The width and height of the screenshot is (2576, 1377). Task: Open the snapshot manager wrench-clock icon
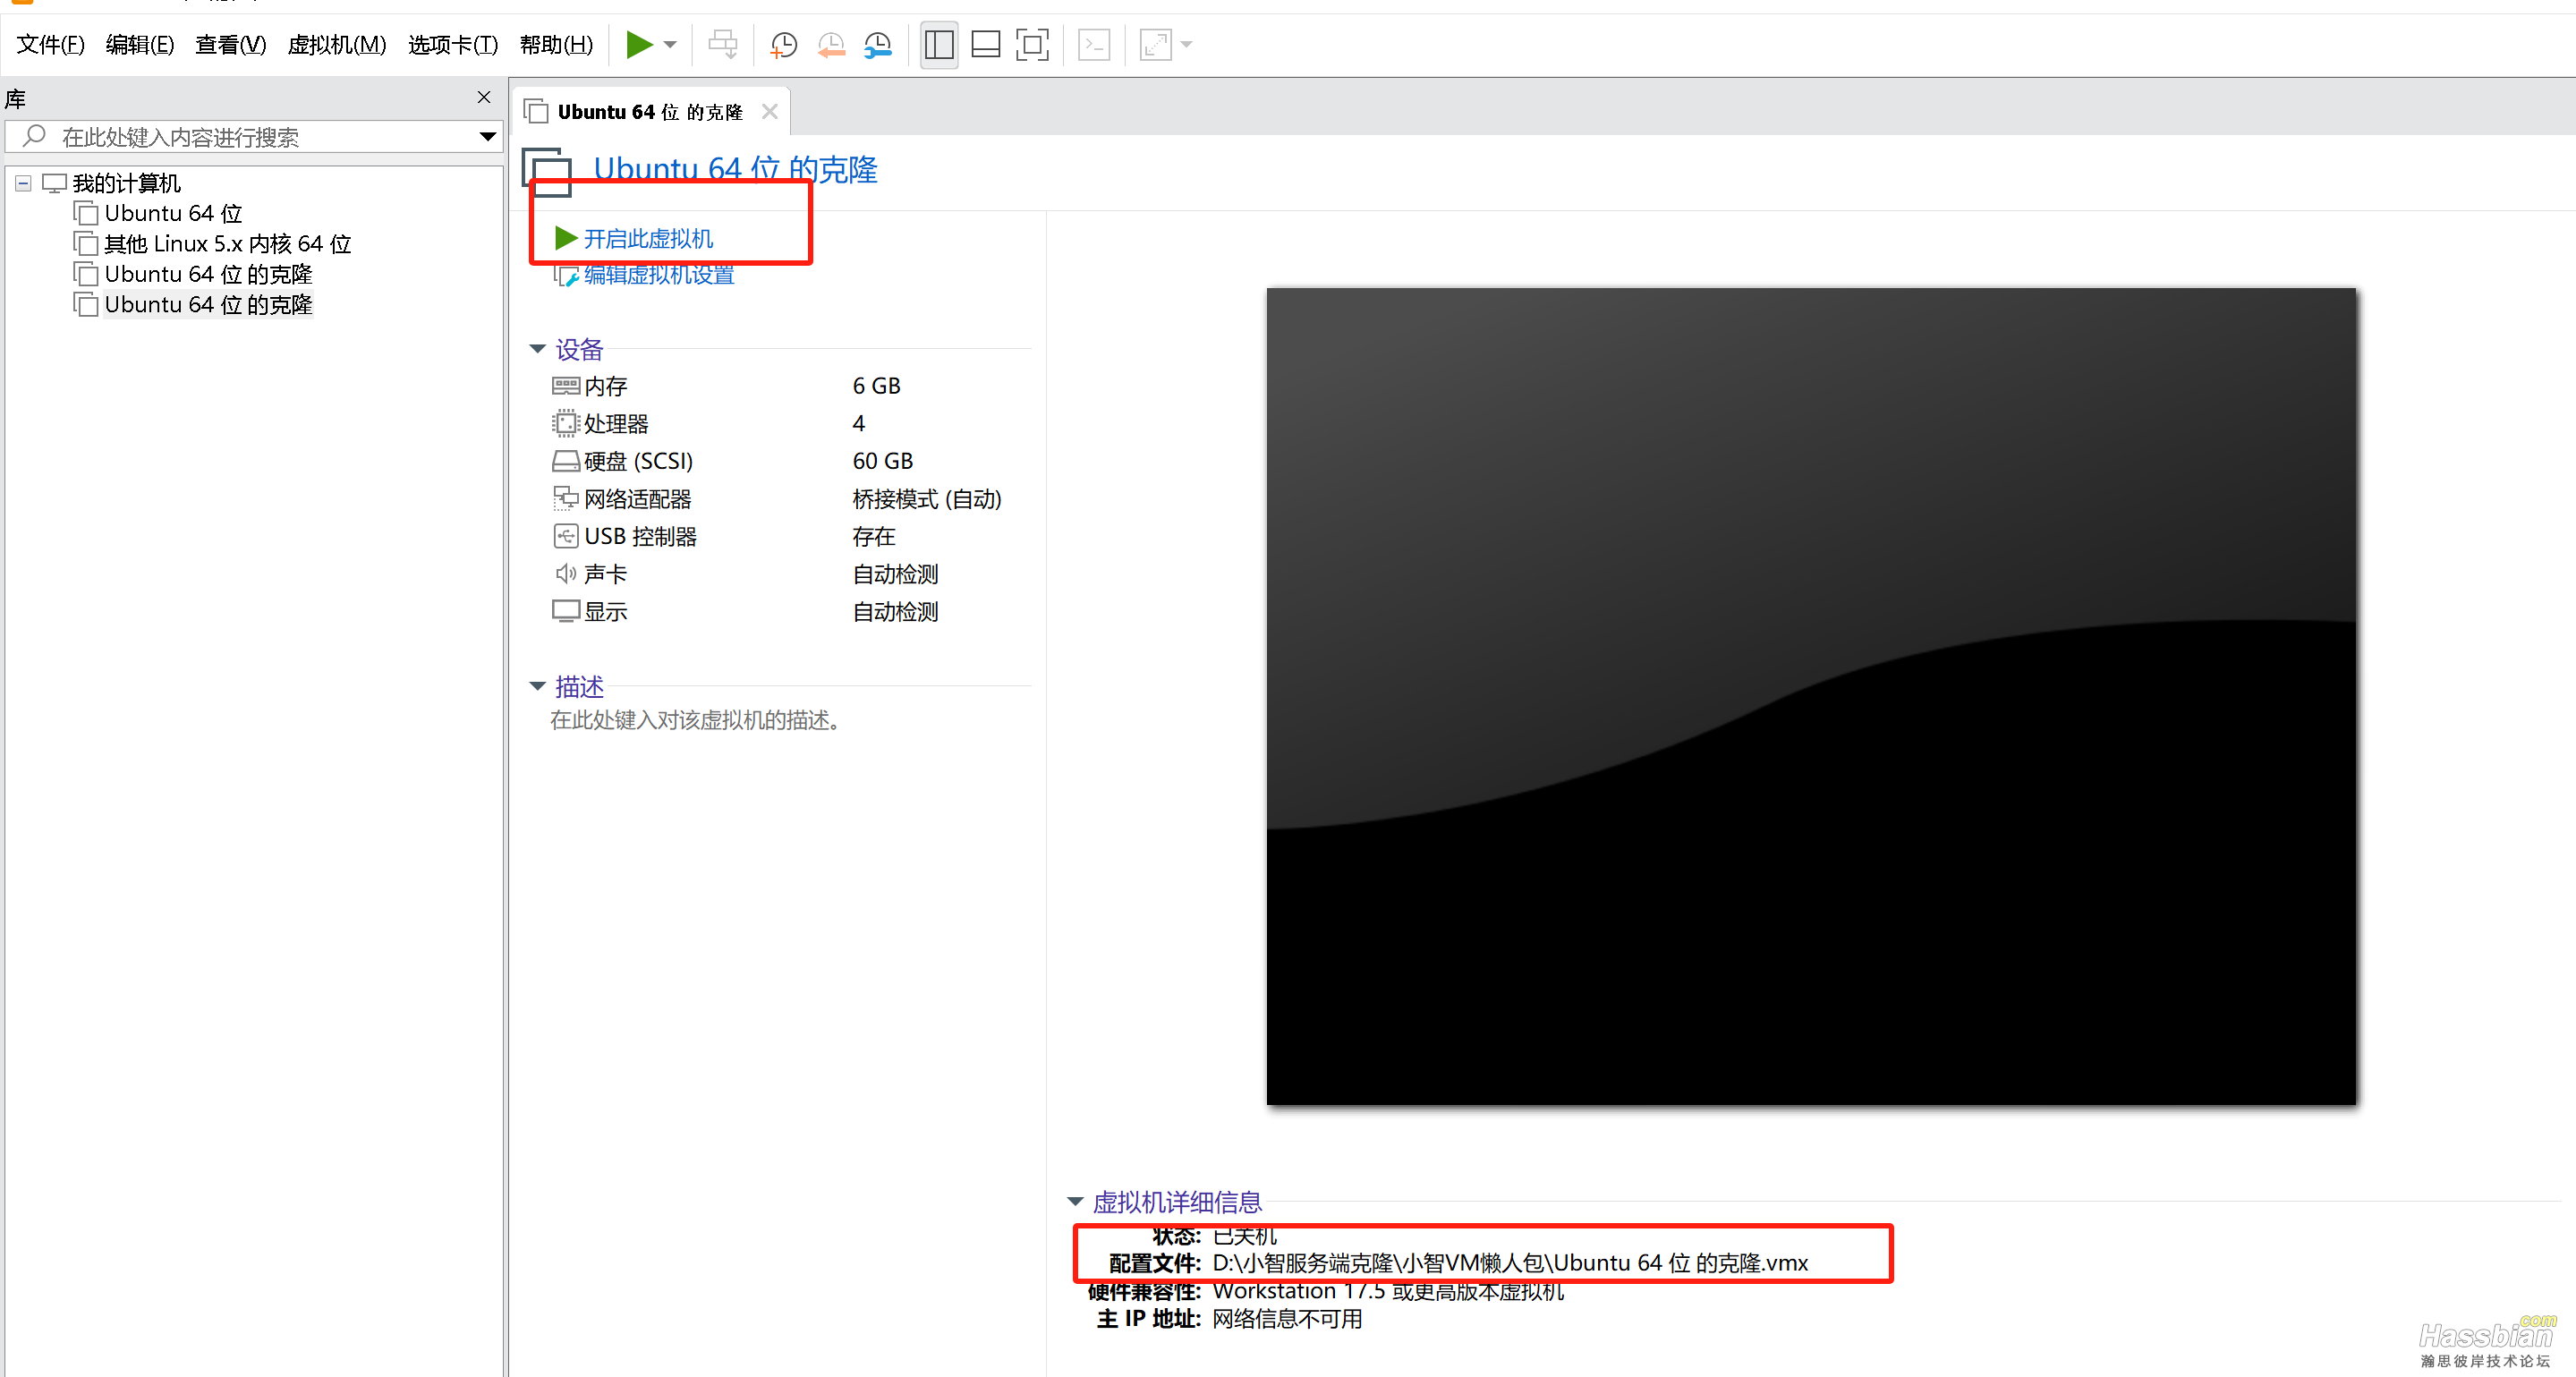tap(878, 44)
